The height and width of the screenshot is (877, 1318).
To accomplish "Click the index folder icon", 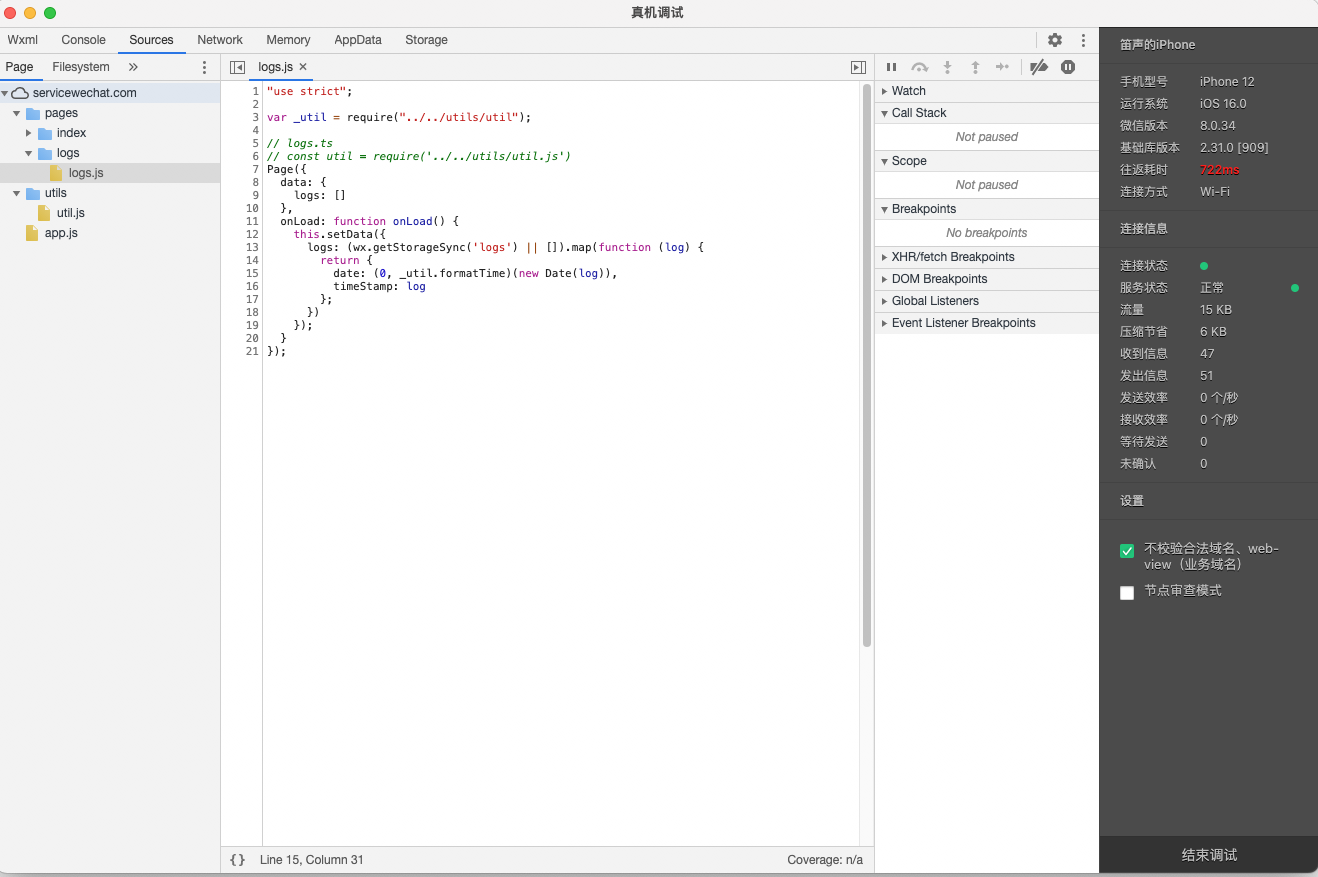I will 45,133.
